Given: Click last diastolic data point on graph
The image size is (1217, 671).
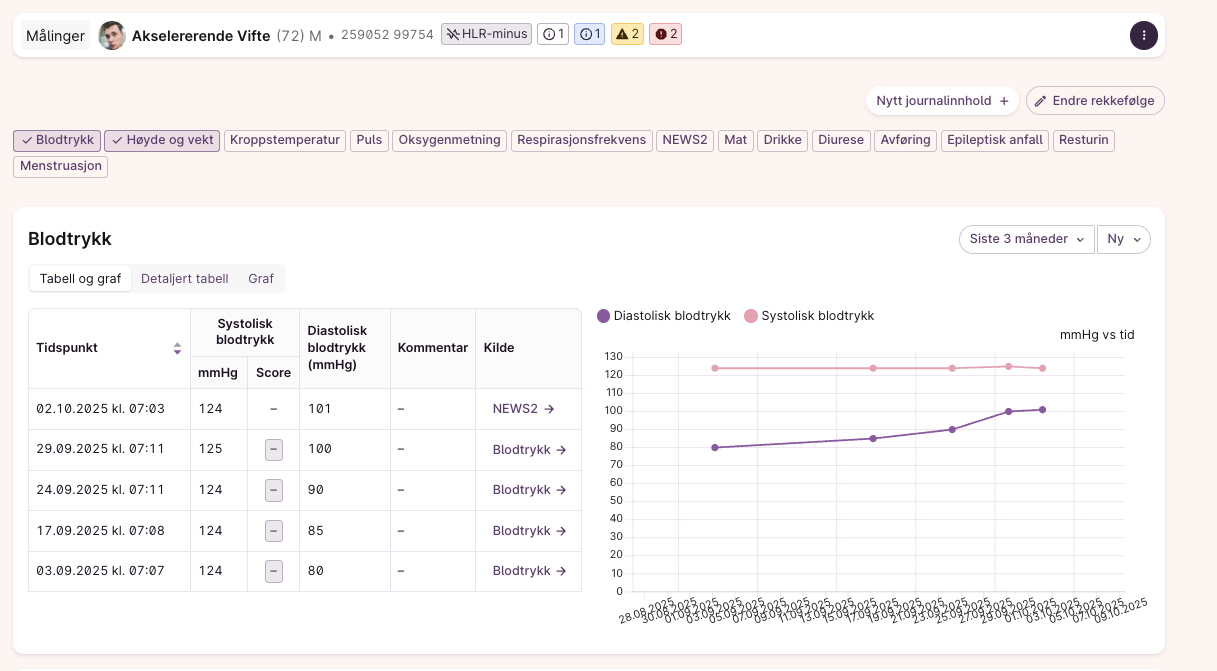Looking at the screenshot, I should pos(1042,409).
